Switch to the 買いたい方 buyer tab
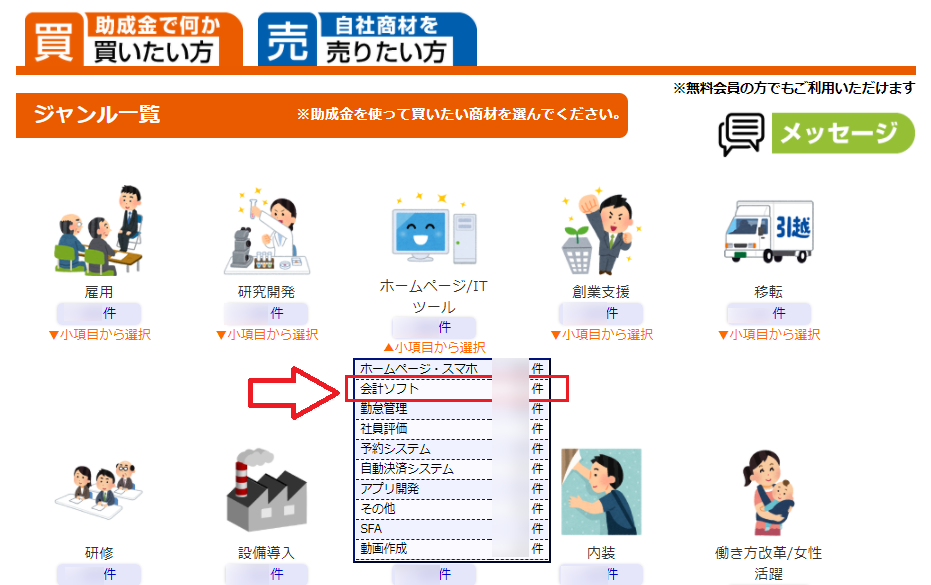The image size is (931, 585). coord(130,38)
